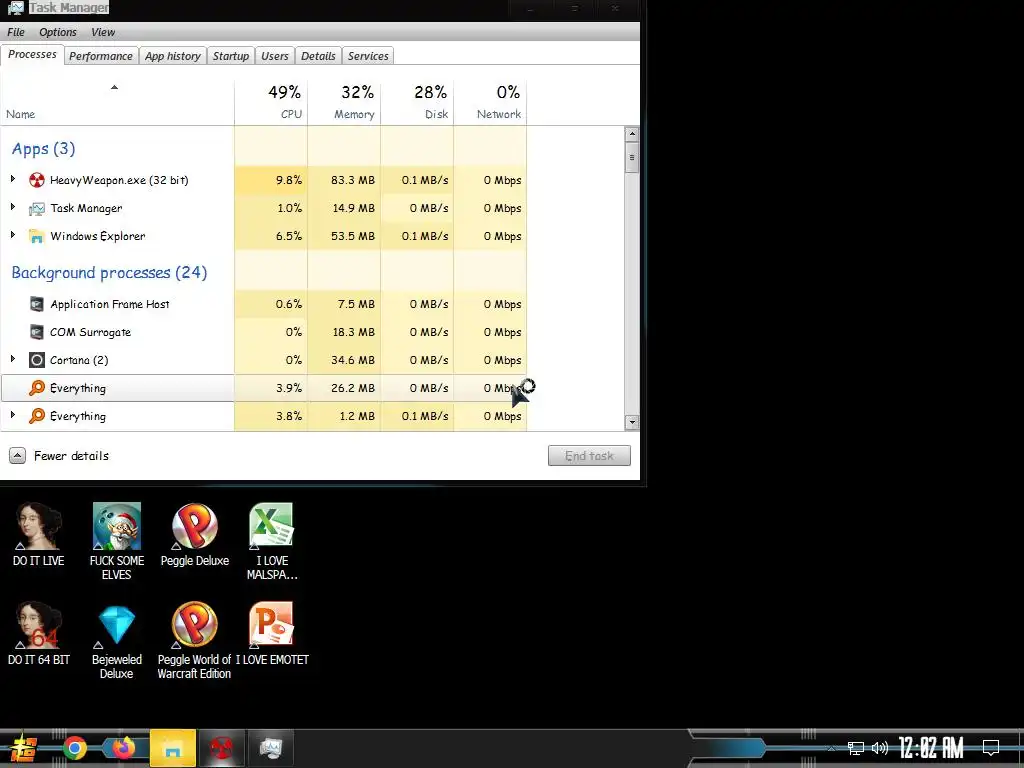Click the 53.5 MB Windows Explorer memory
1024x768 pixels.
point(353,236)
